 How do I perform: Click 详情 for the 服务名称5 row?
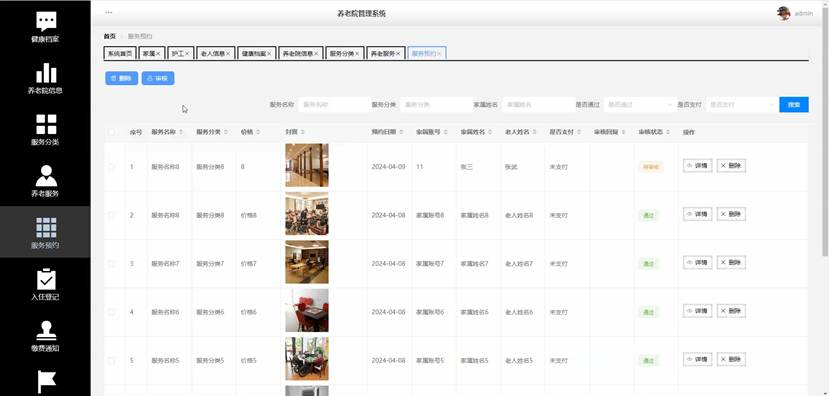[697, 360]
